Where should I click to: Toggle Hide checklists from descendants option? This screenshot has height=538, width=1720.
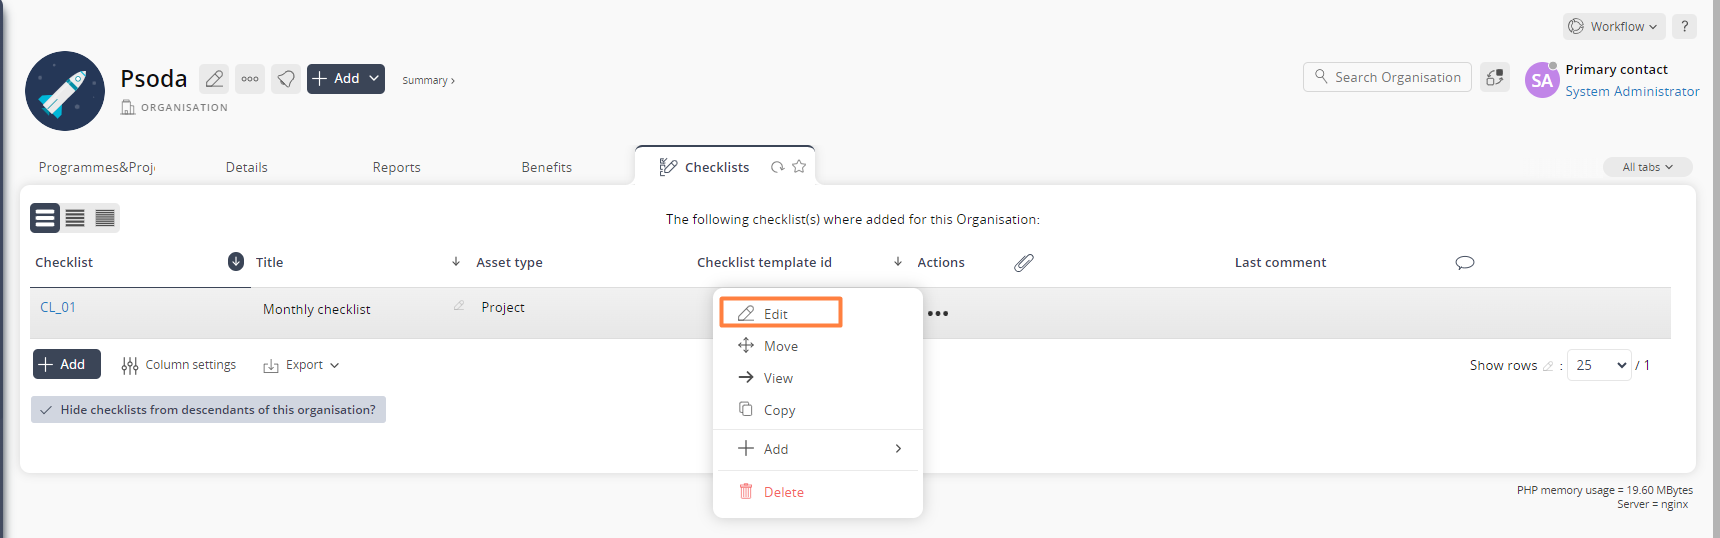coord(208,410)
